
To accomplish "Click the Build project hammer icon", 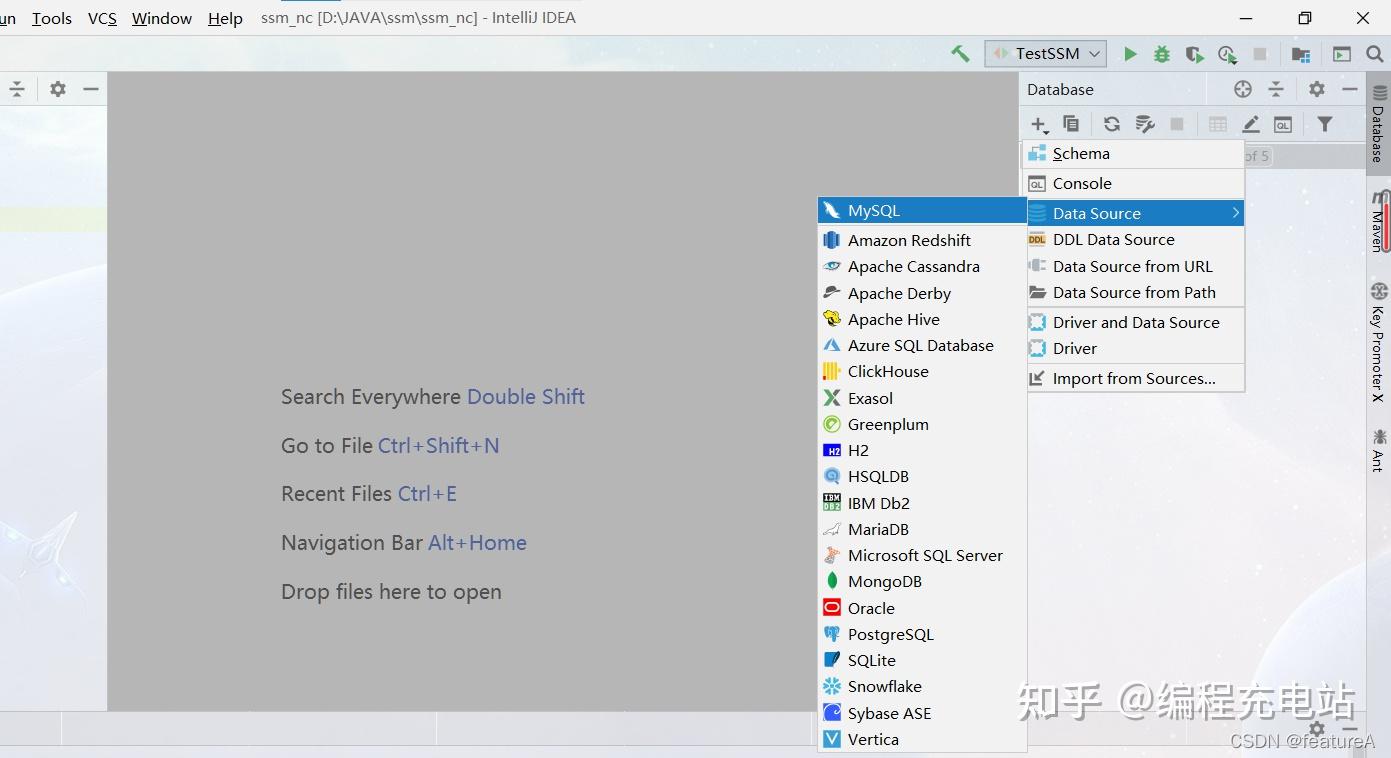I will [960, 54].
